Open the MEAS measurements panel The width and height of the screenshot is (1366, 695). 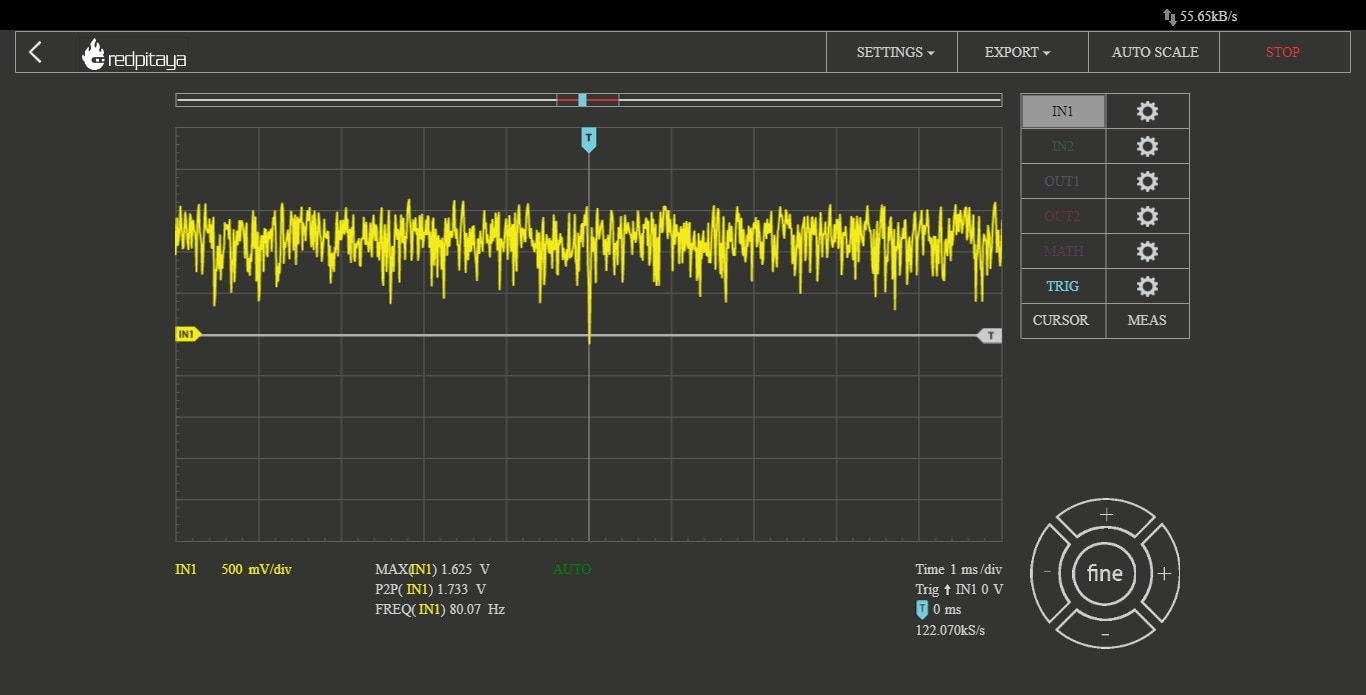pyautogui.click(x=1147, y=320)
